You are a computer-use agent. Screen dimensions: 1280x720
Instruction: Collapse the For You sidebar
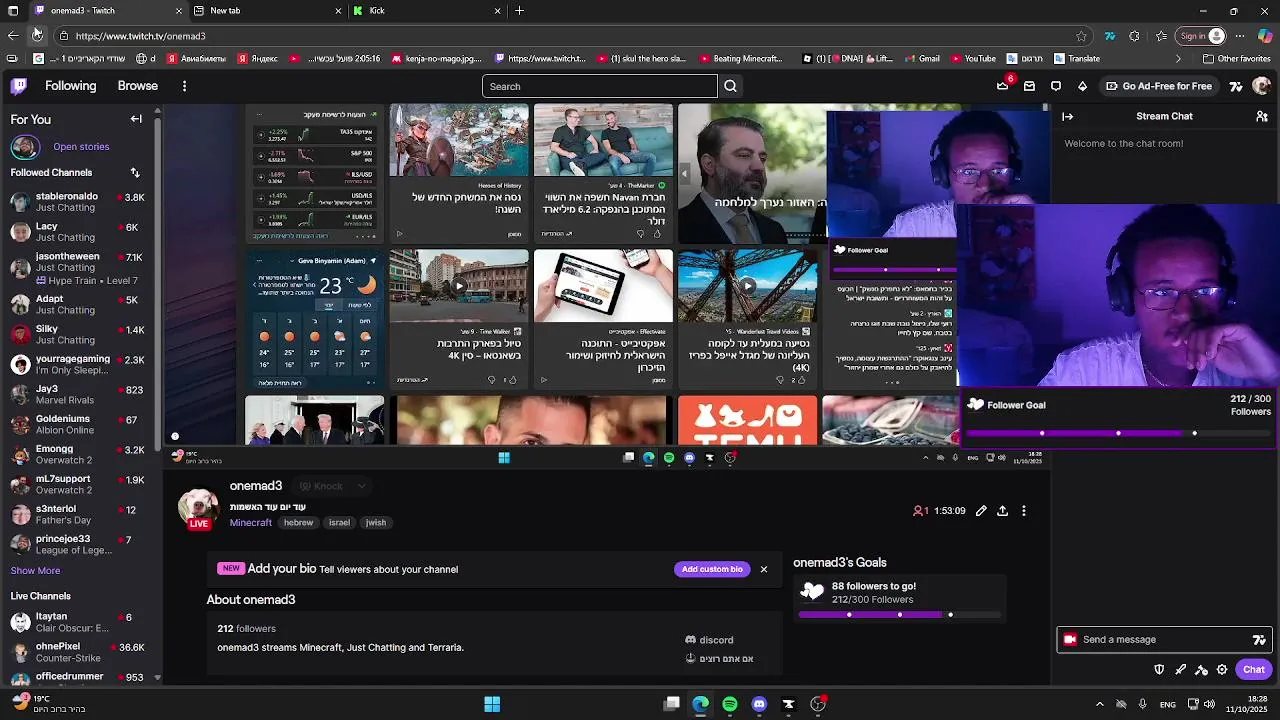tap(136, 119)
